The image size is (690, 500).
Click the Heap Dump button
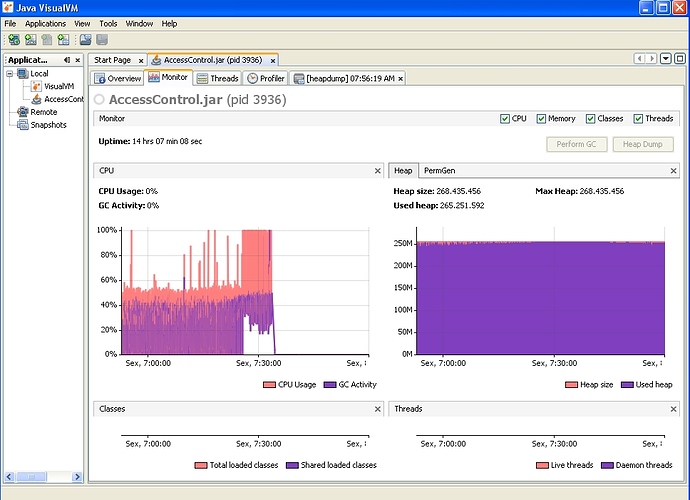[x=643, y=144]
